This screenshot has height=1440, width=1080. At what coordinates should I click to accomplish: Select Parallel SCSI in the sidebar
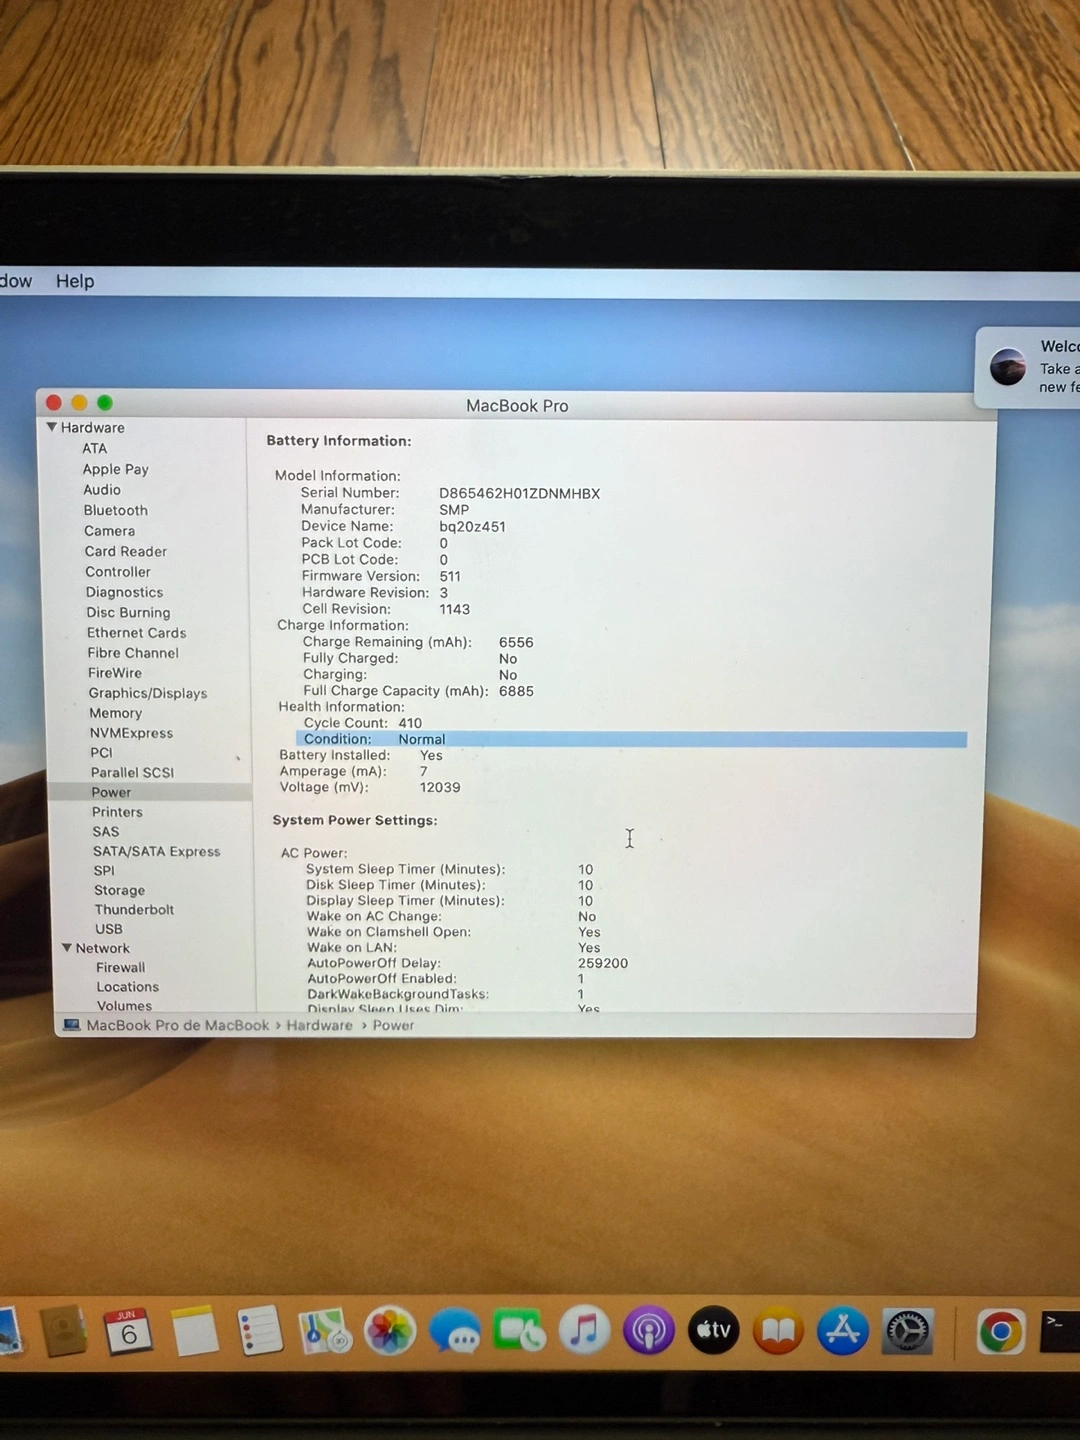[x=132, y=773]
